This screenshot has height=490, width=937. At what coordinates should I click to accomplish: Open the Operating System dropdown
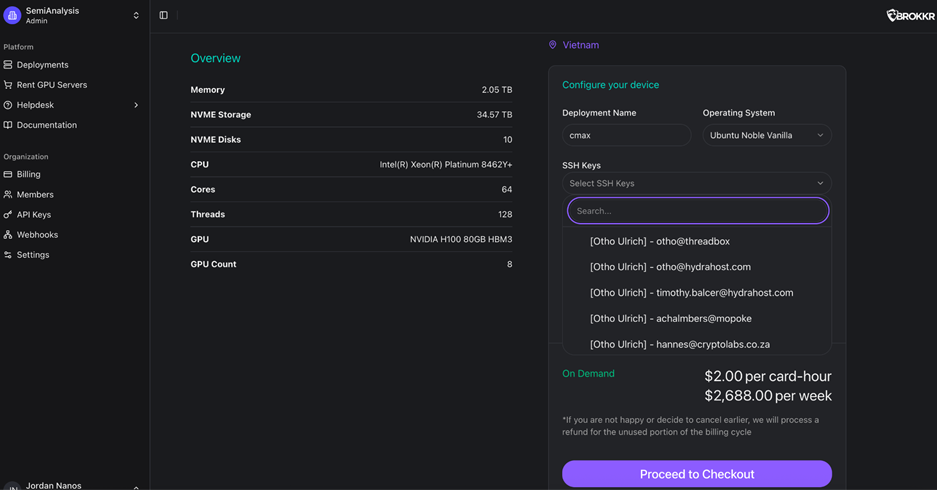pyautogui.click(x=766, y=135)
